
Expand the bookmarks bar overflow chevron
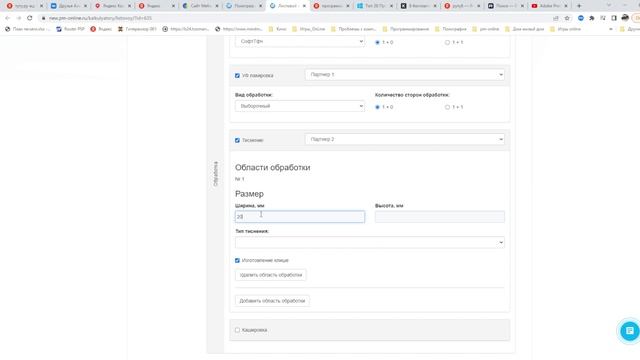pos(611,29)
